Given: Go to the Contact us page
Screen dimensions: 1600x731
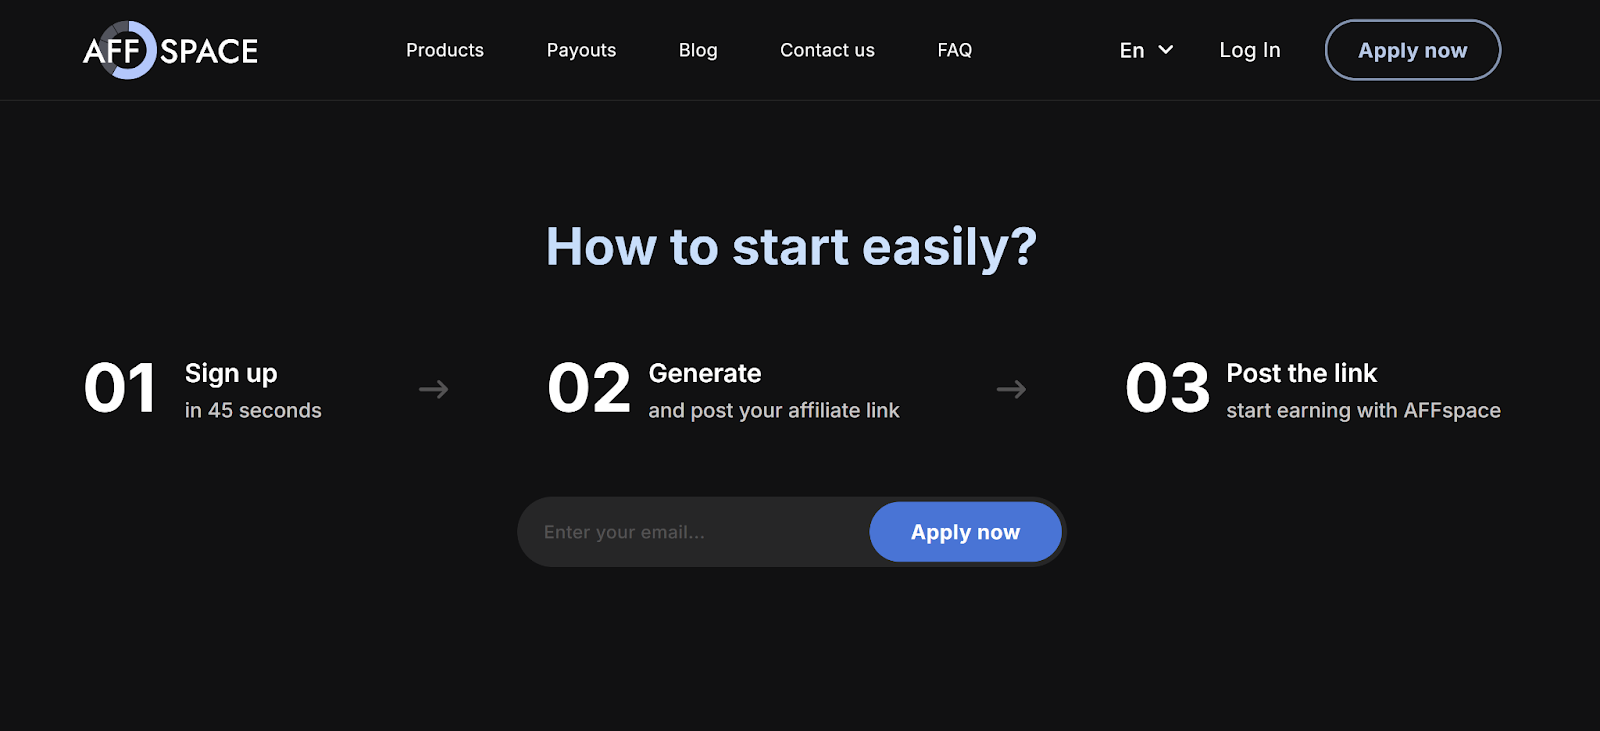Looking at the screenshot, I should click(826, 49).
